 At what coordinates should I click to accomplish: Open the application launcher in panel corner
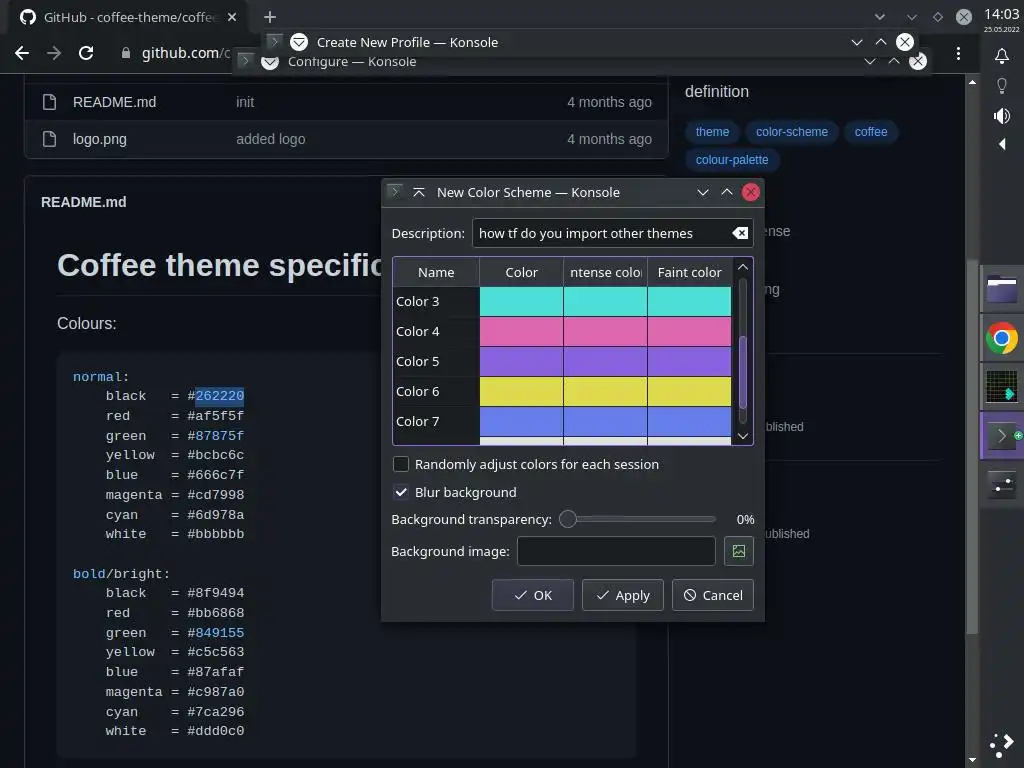coord(1002,745)
